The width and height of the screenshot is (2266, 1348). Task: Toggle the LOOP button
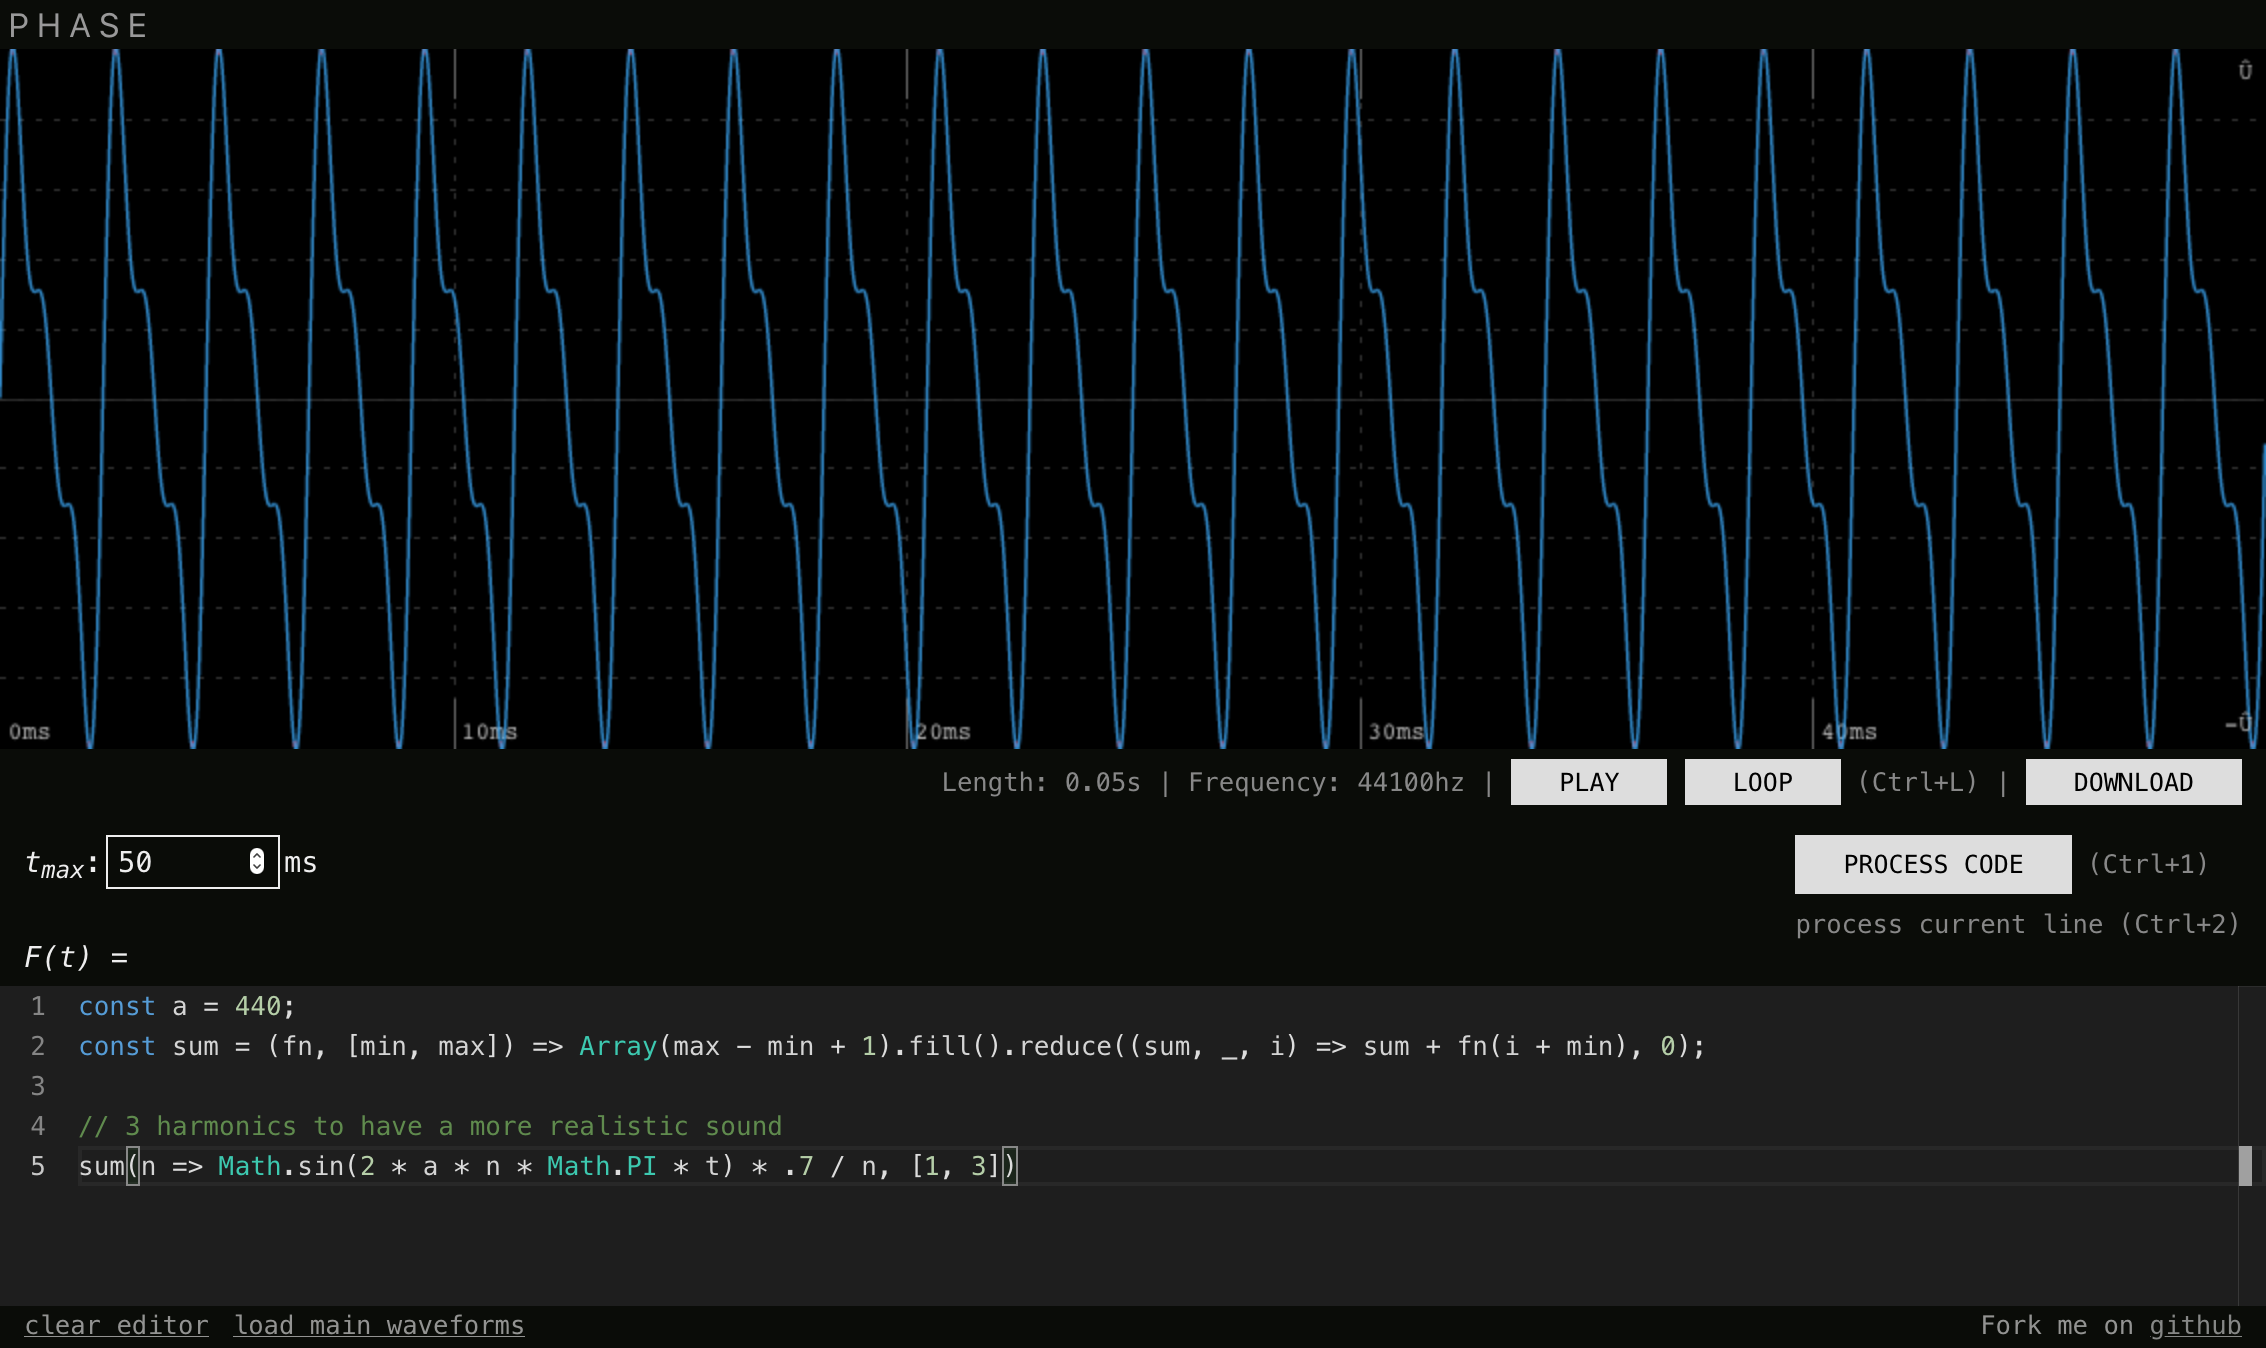1762,782
